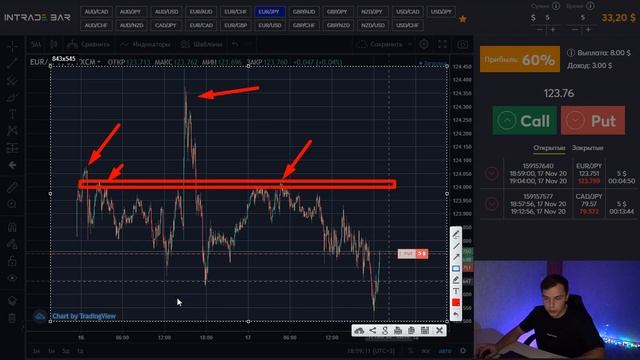Select the Lightshot rectangle tool
This screenshot has width=640, height=360.
[456, 269]
